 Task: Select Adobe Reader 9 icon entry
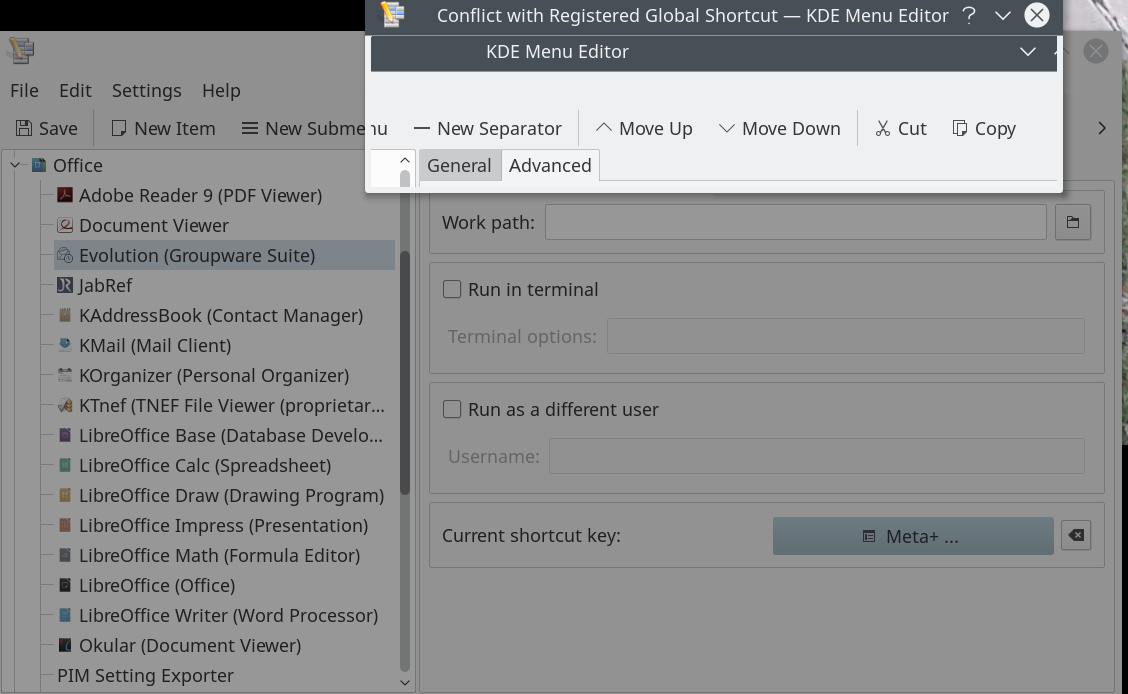coord(65,195)
